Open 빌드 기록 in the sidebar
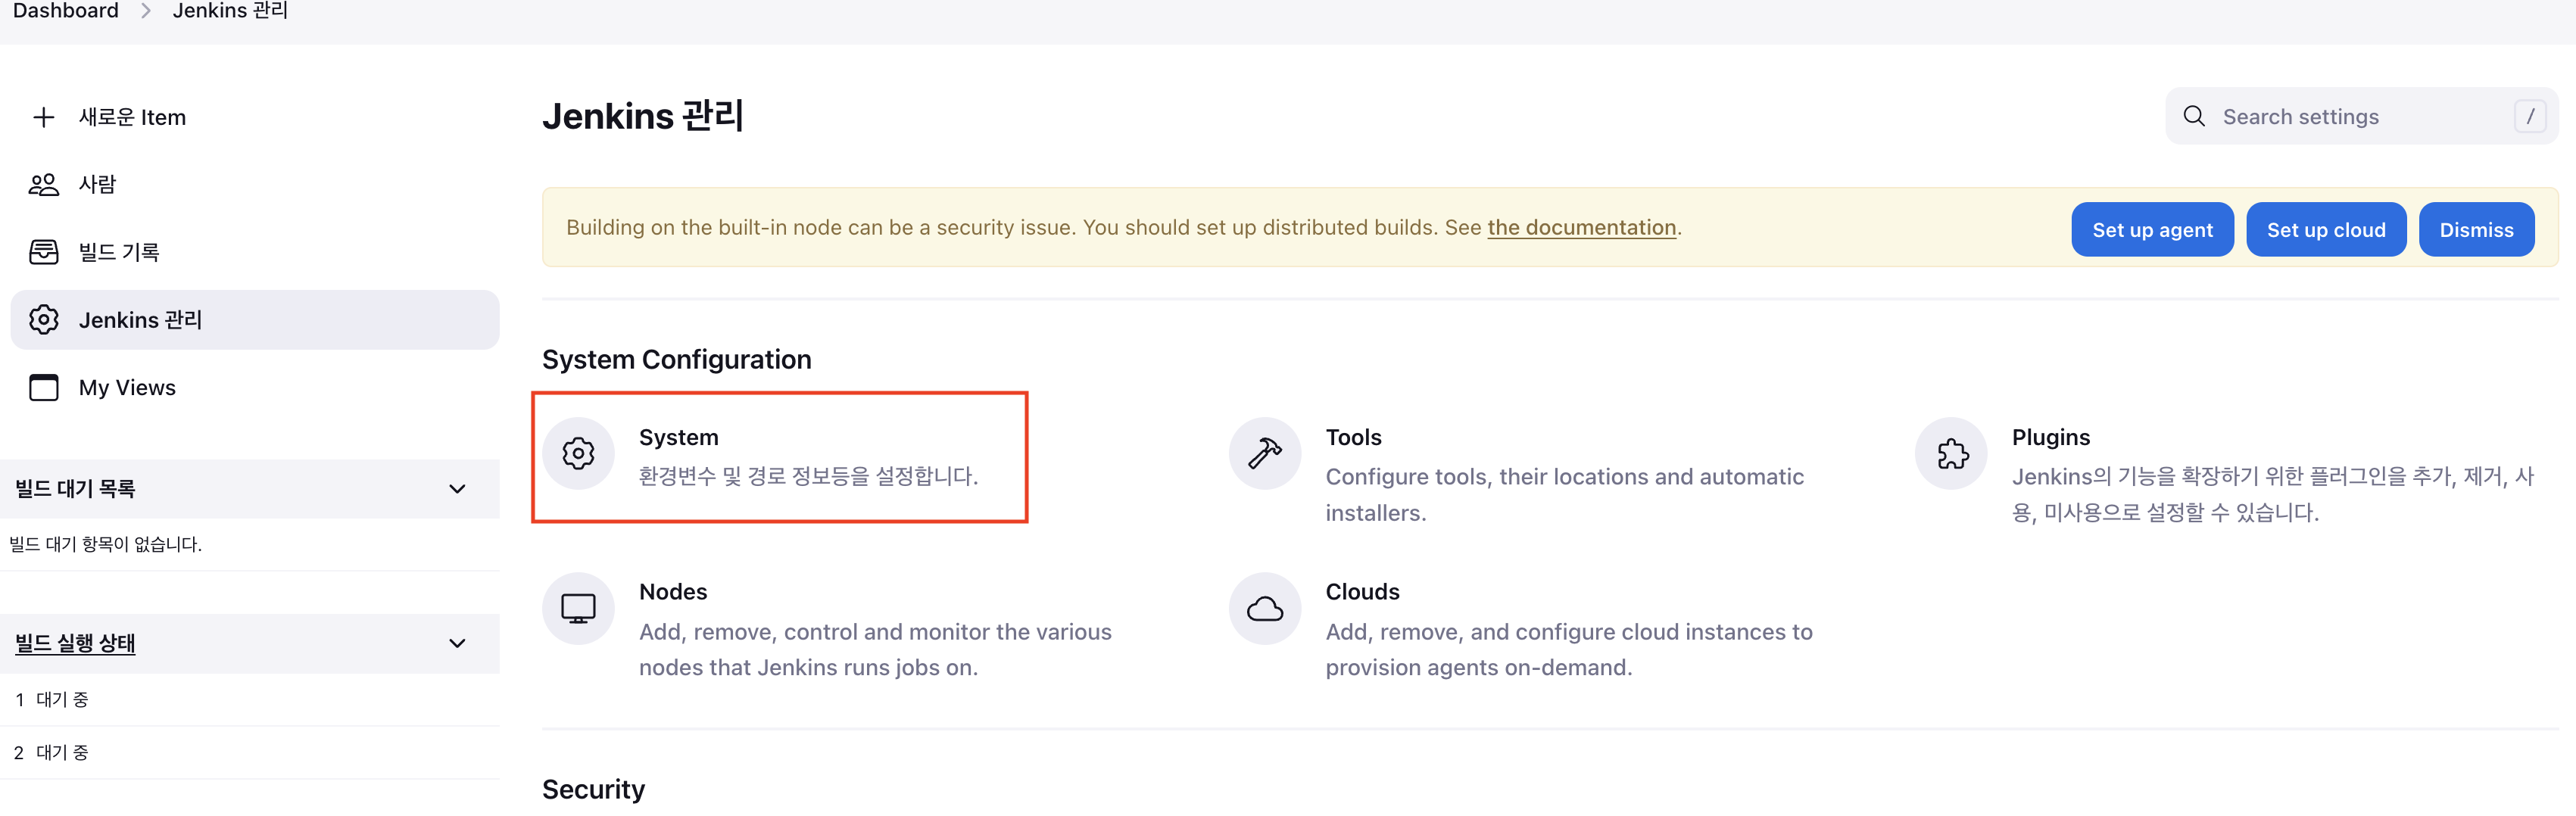 pos(254,252)
